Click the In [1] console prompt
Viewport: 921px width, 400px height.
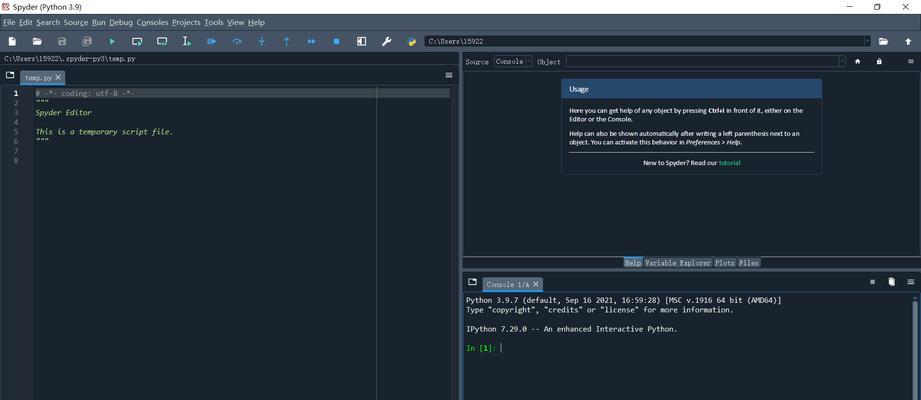(481, 348)
